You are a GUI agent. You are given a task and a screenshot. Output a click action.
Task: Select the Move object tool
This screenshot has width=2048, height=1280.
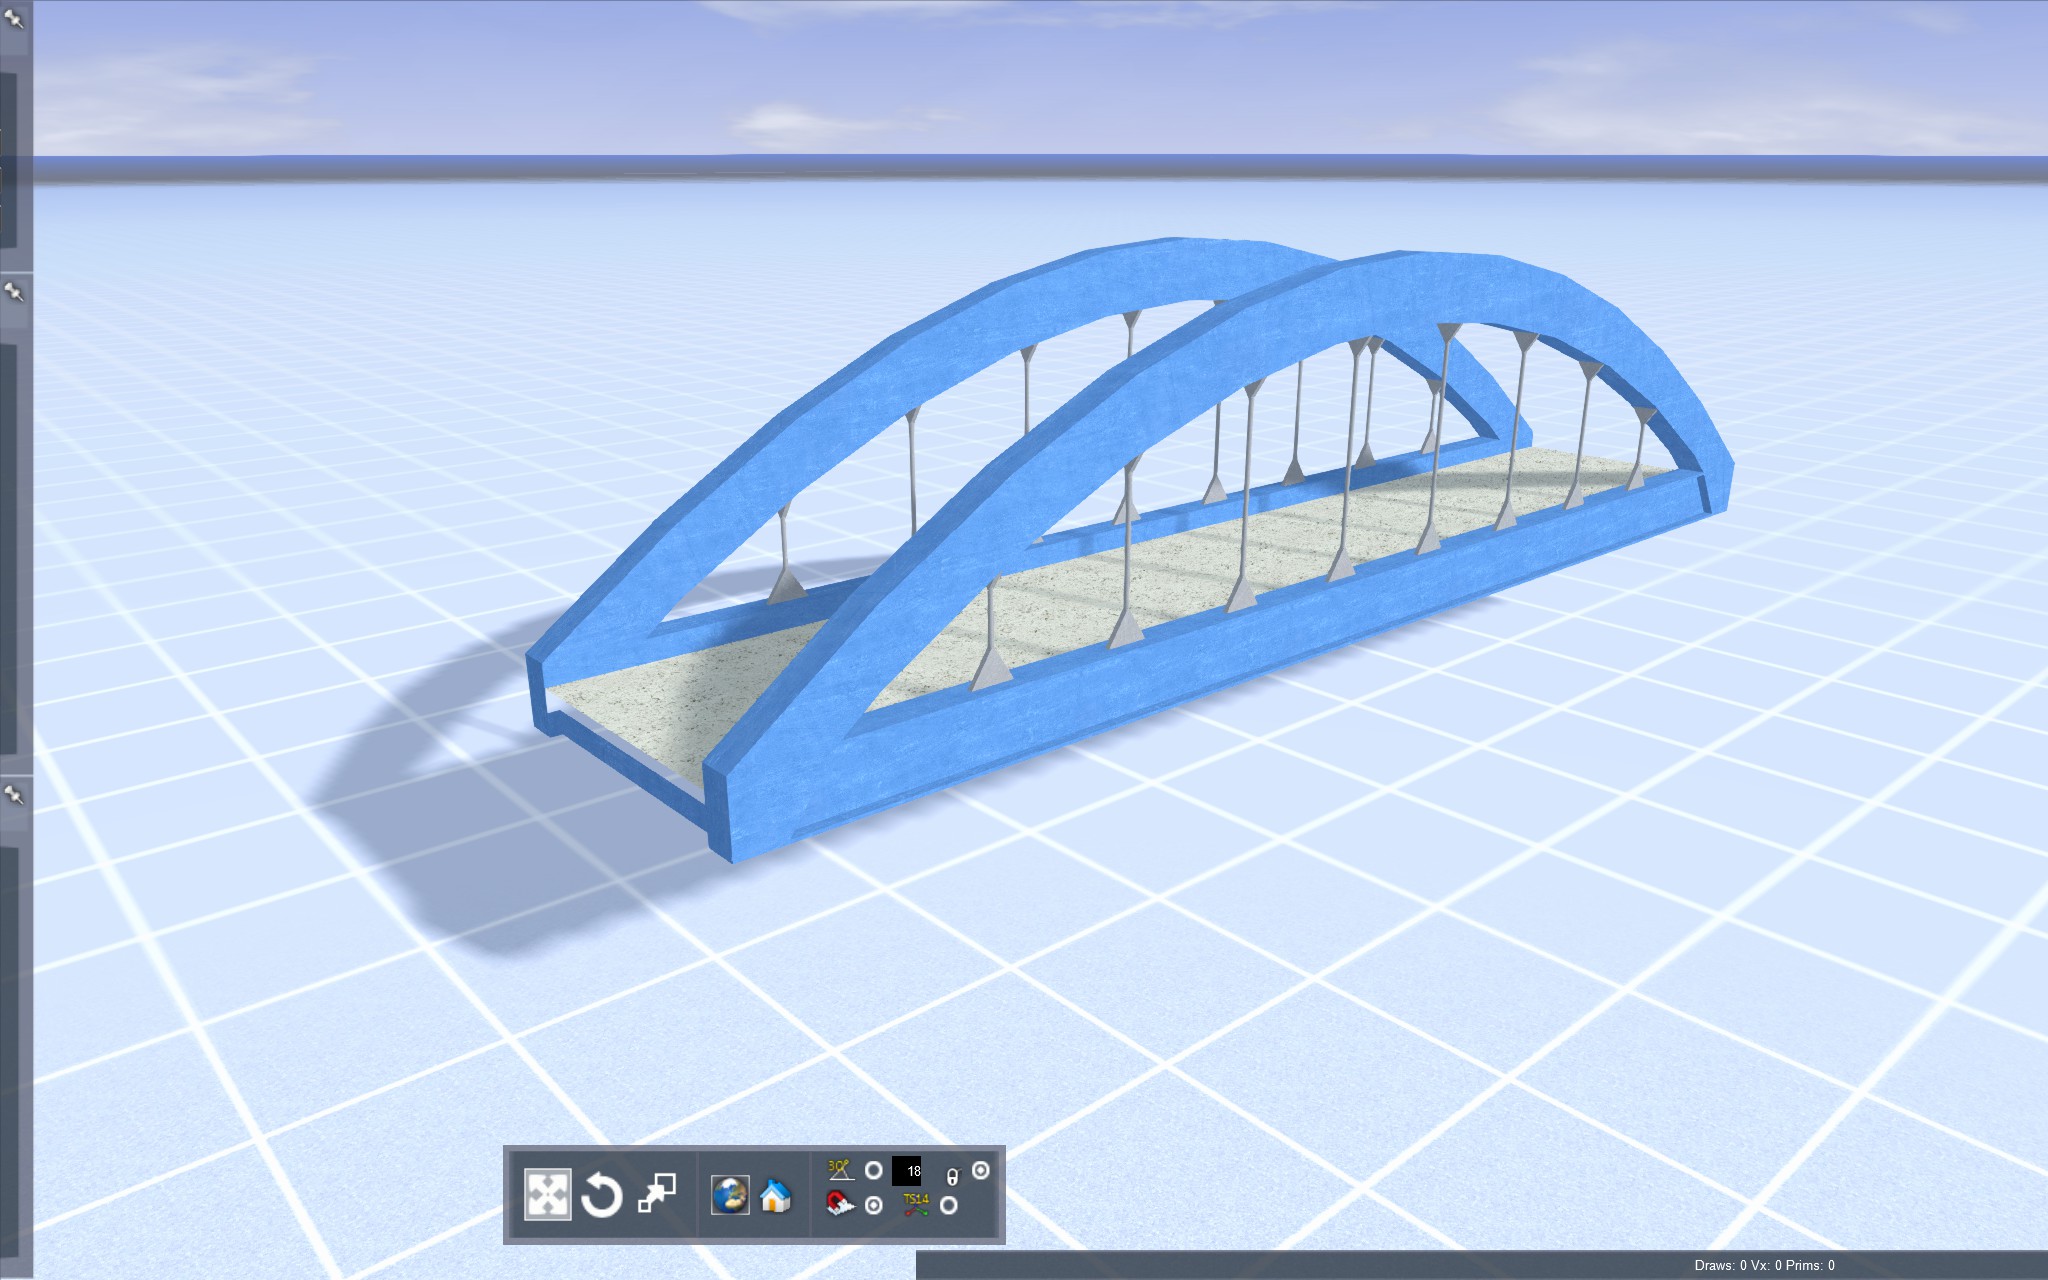coord(547,1194)
